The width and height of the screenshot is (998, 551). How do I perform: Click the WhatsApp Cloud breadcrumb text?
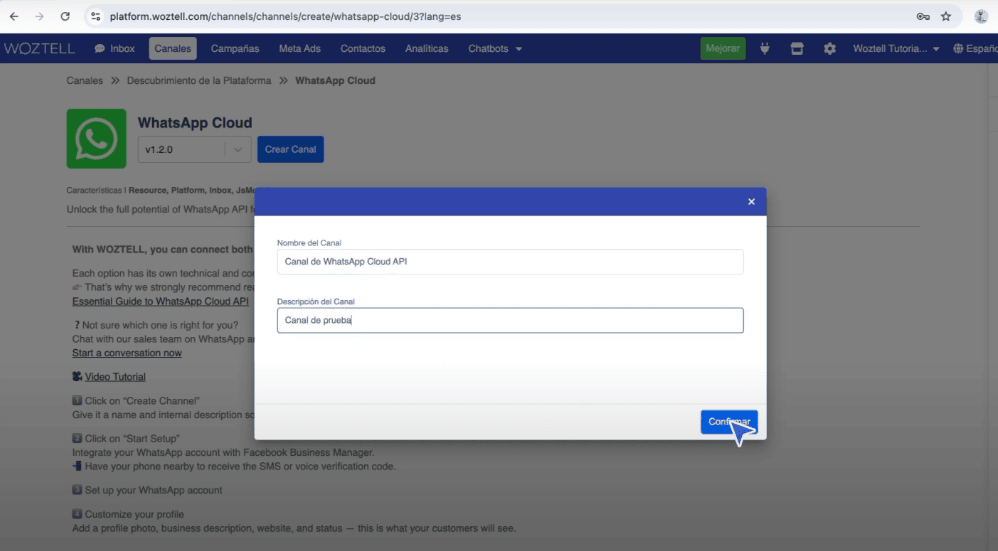click(335, 81)
